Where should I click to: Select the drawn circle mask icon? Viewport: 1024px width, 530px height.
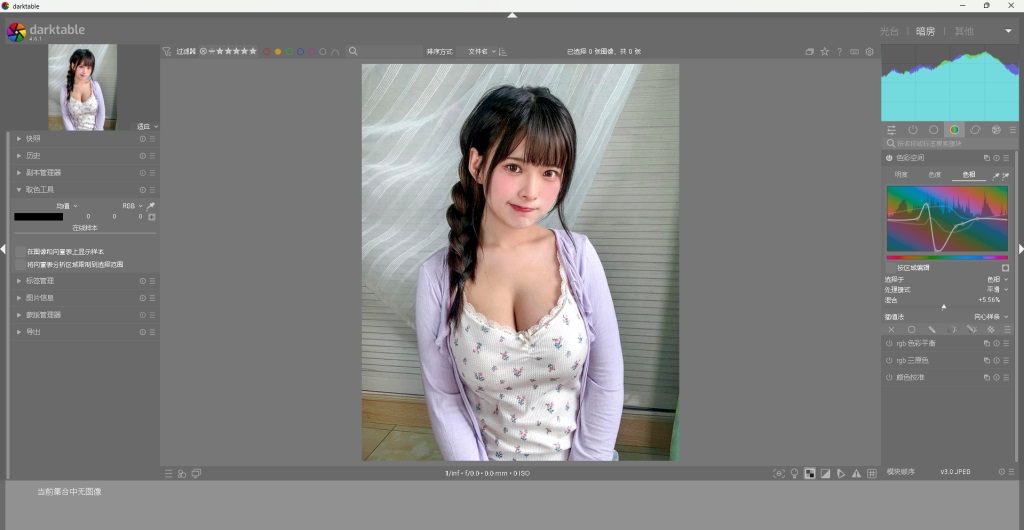tap(911, 329)
